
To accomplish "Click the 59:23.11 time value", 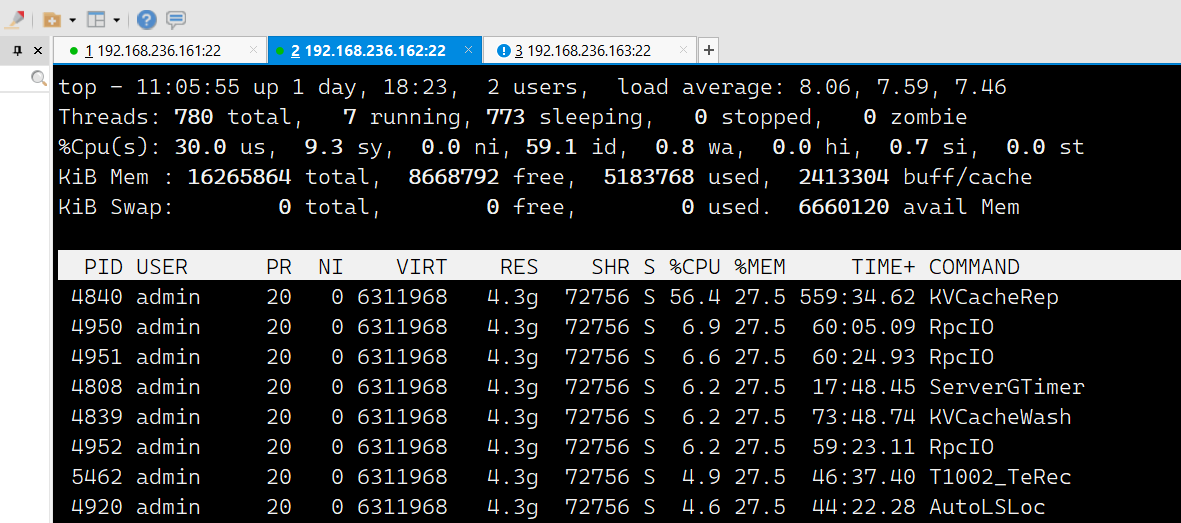I will click(x=864, y=447).
